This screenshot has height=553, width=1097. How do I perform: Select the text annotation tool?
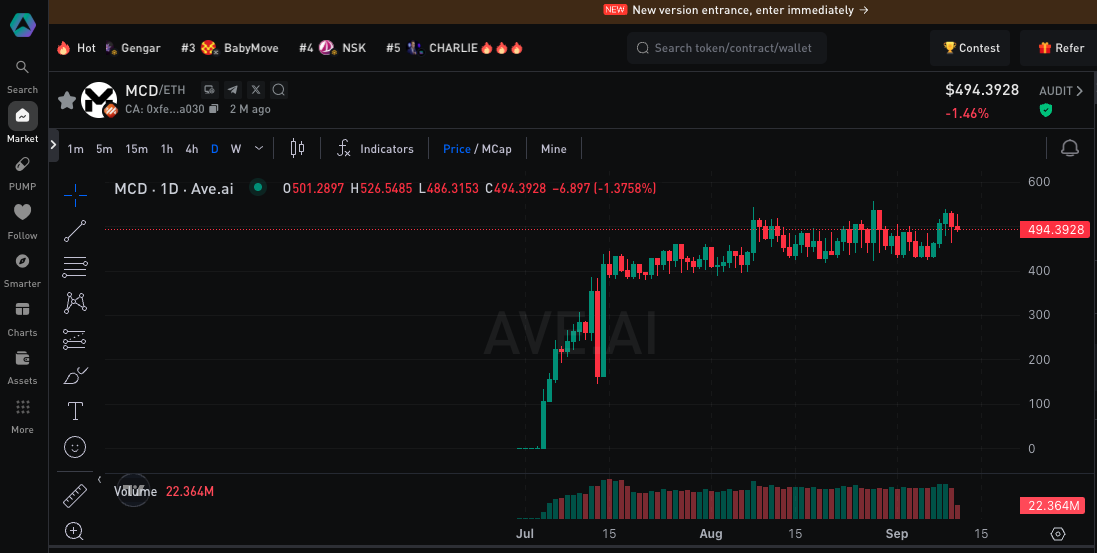[75, 411]
